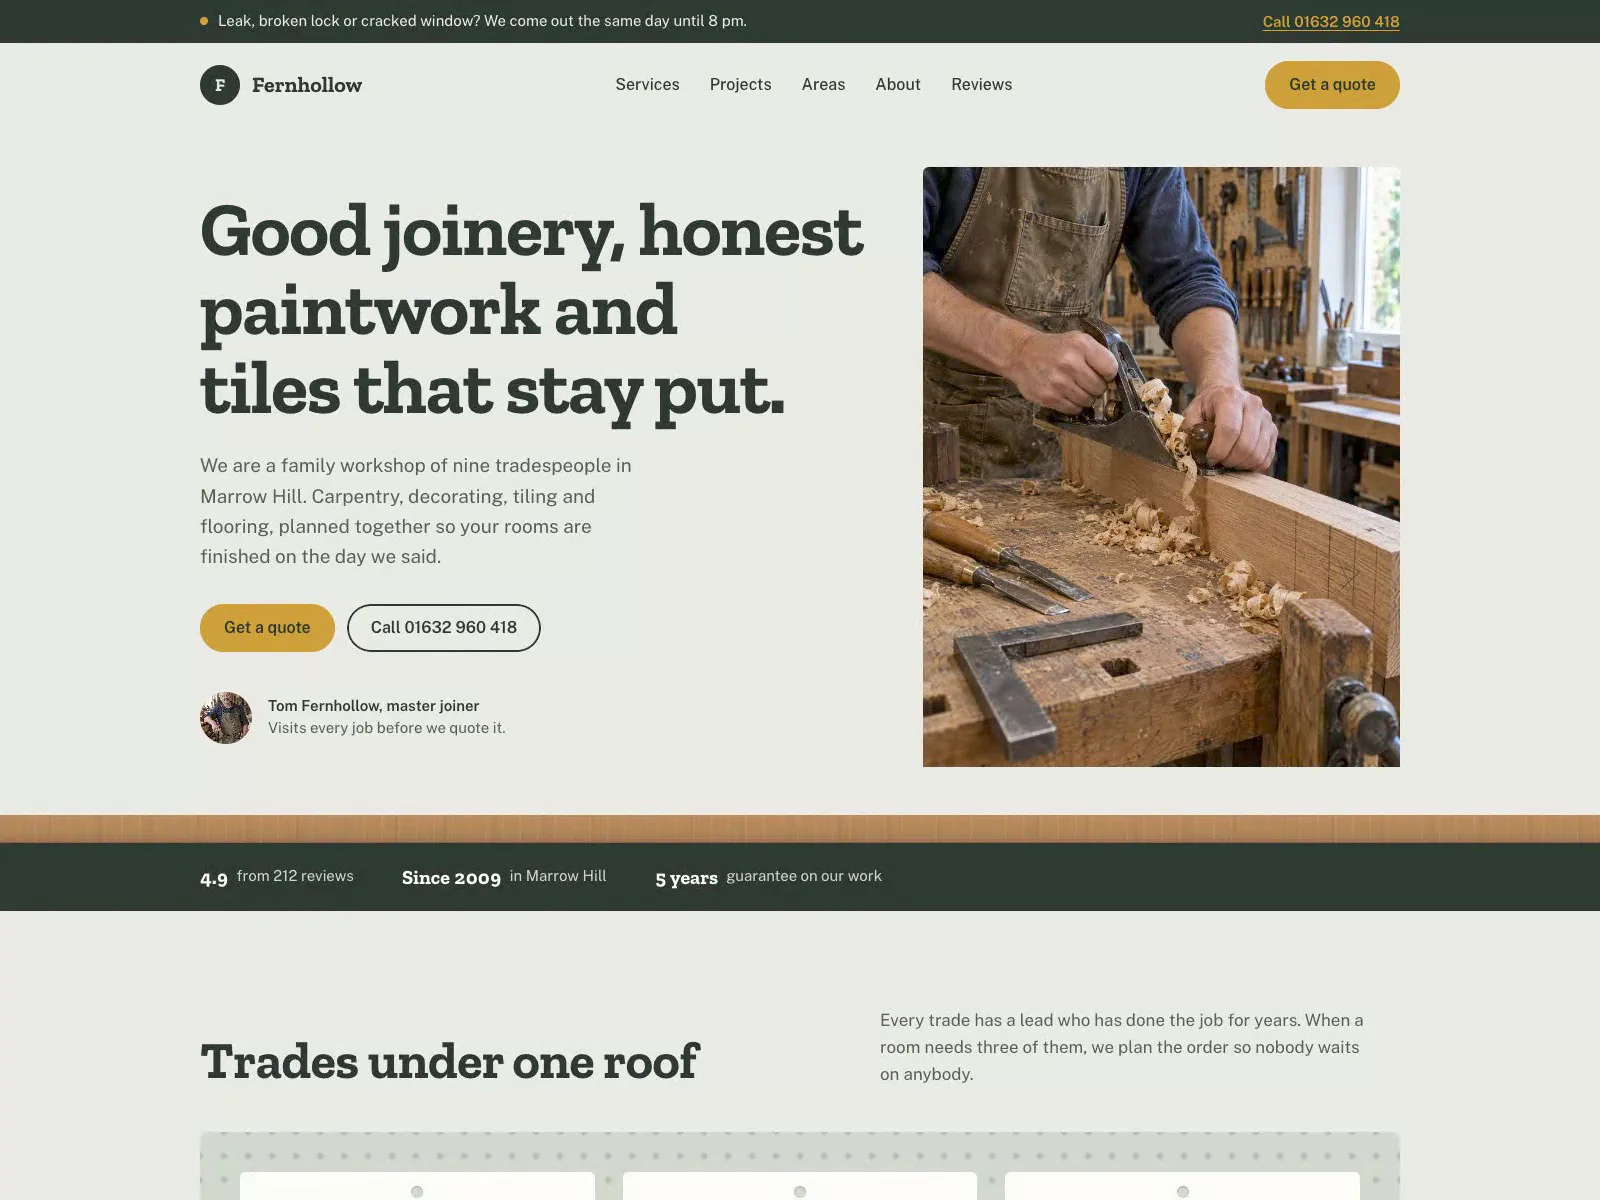Click the hero Get a quote button
This screenshot has height=1200, width=1600.
click(x=267, y=628)
